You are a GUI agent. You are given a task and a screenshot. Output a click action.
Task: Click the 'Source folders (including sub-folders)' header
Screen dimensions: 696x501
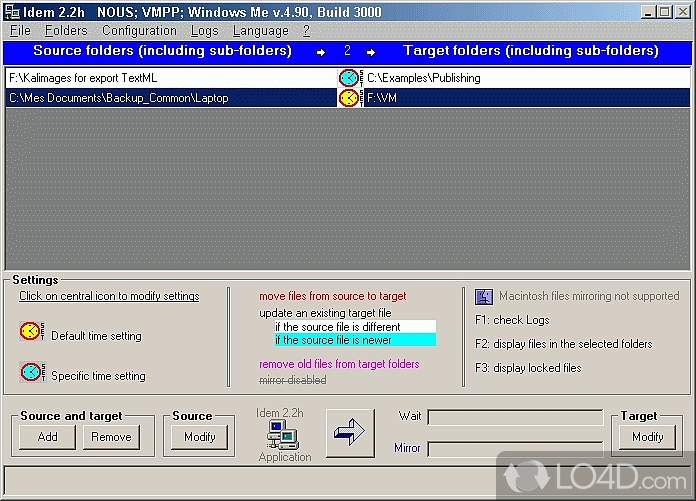click(162, 51)
